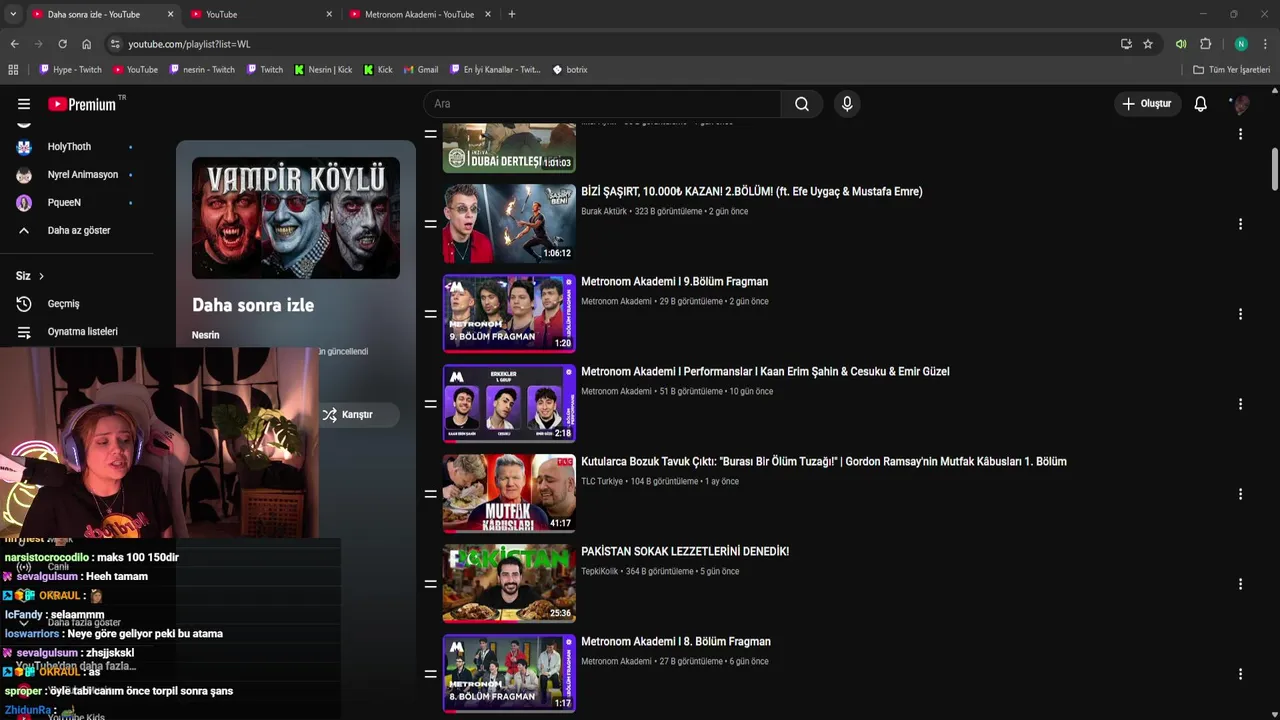Open Hype - Twitch bookmark
1280x720 pixels.
click(x=70, y=70)
